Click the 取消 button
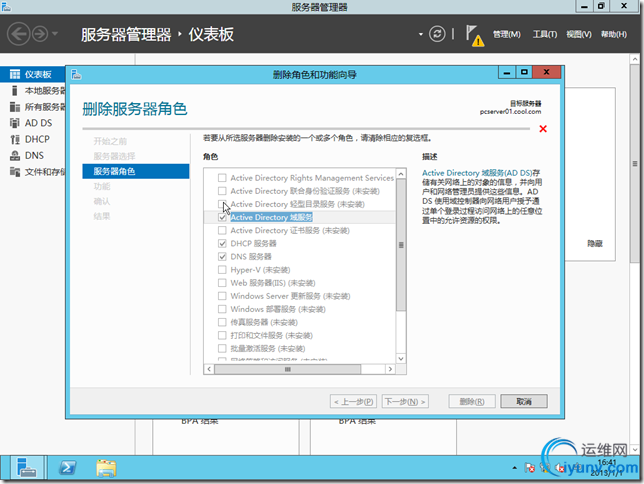Viewport: 644px width, 484px height. [524, 401]
